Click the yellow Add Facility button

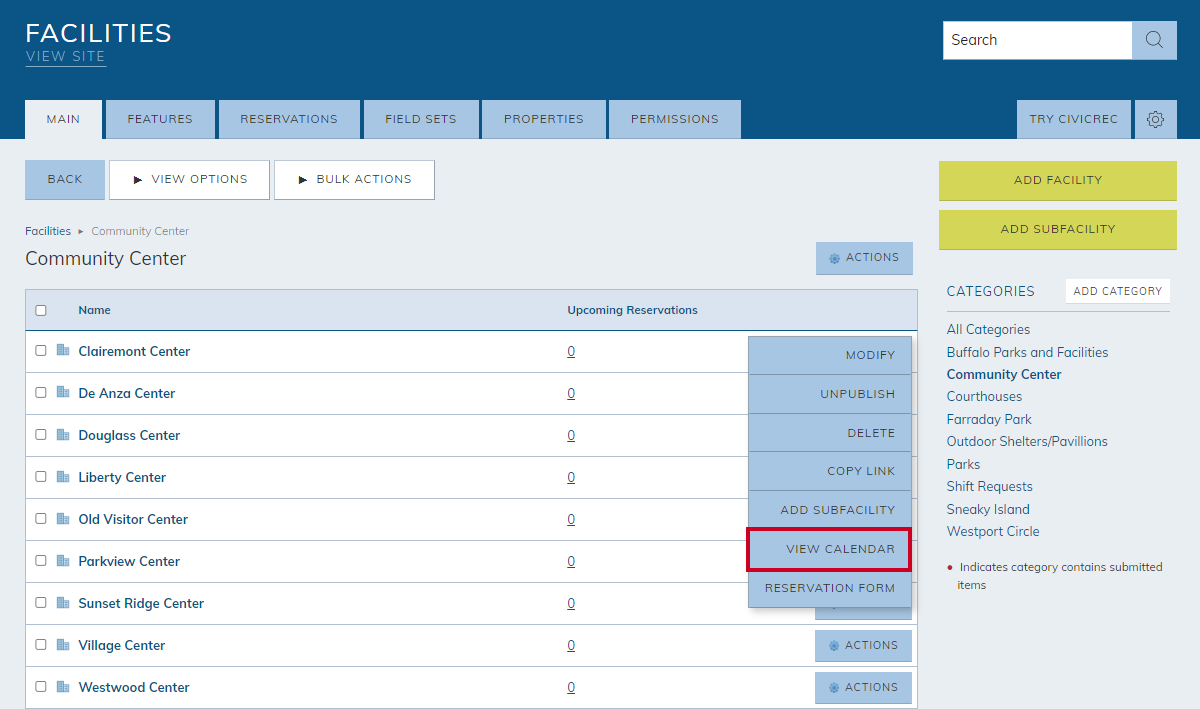[1058, 181]
